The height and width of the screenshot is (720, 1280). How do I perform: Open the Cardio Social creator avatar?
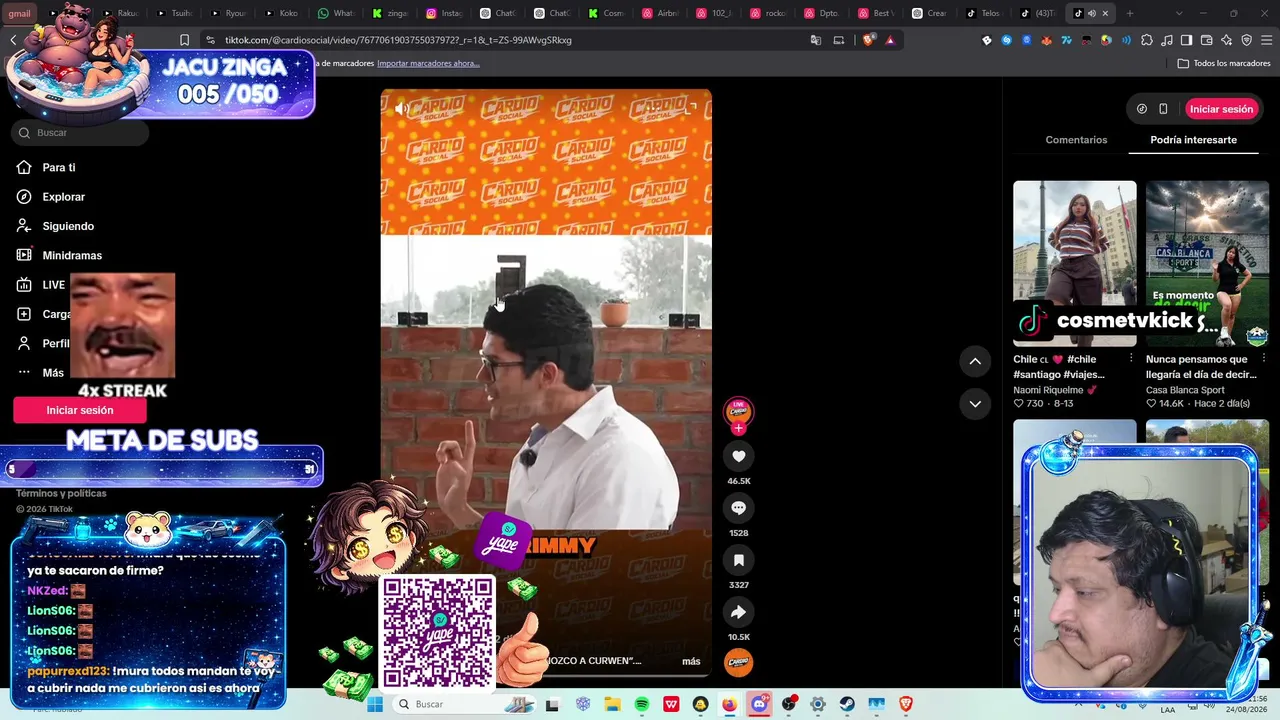738,410
